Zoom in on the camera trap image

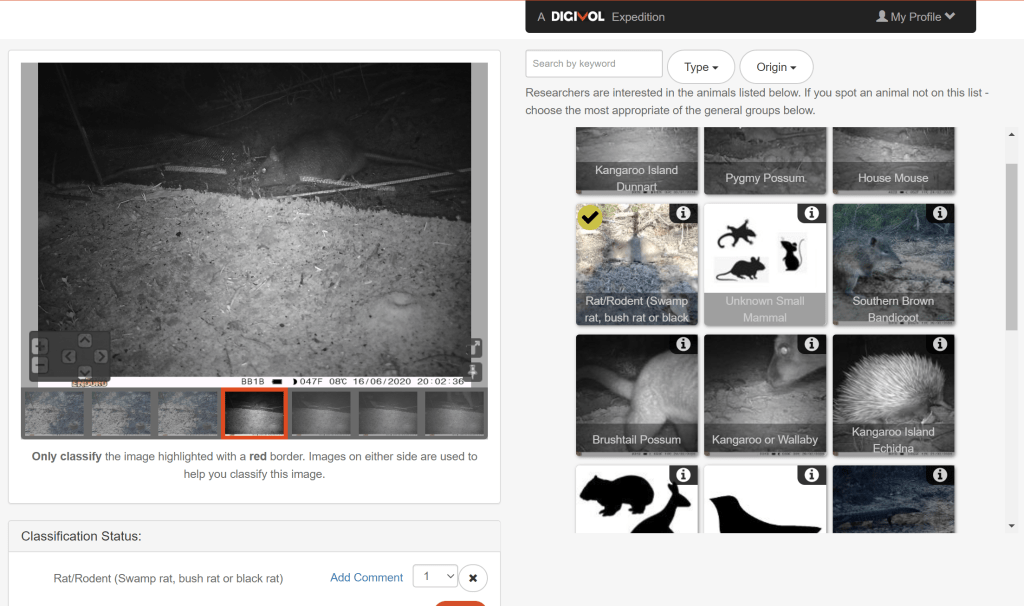(40, 346)
